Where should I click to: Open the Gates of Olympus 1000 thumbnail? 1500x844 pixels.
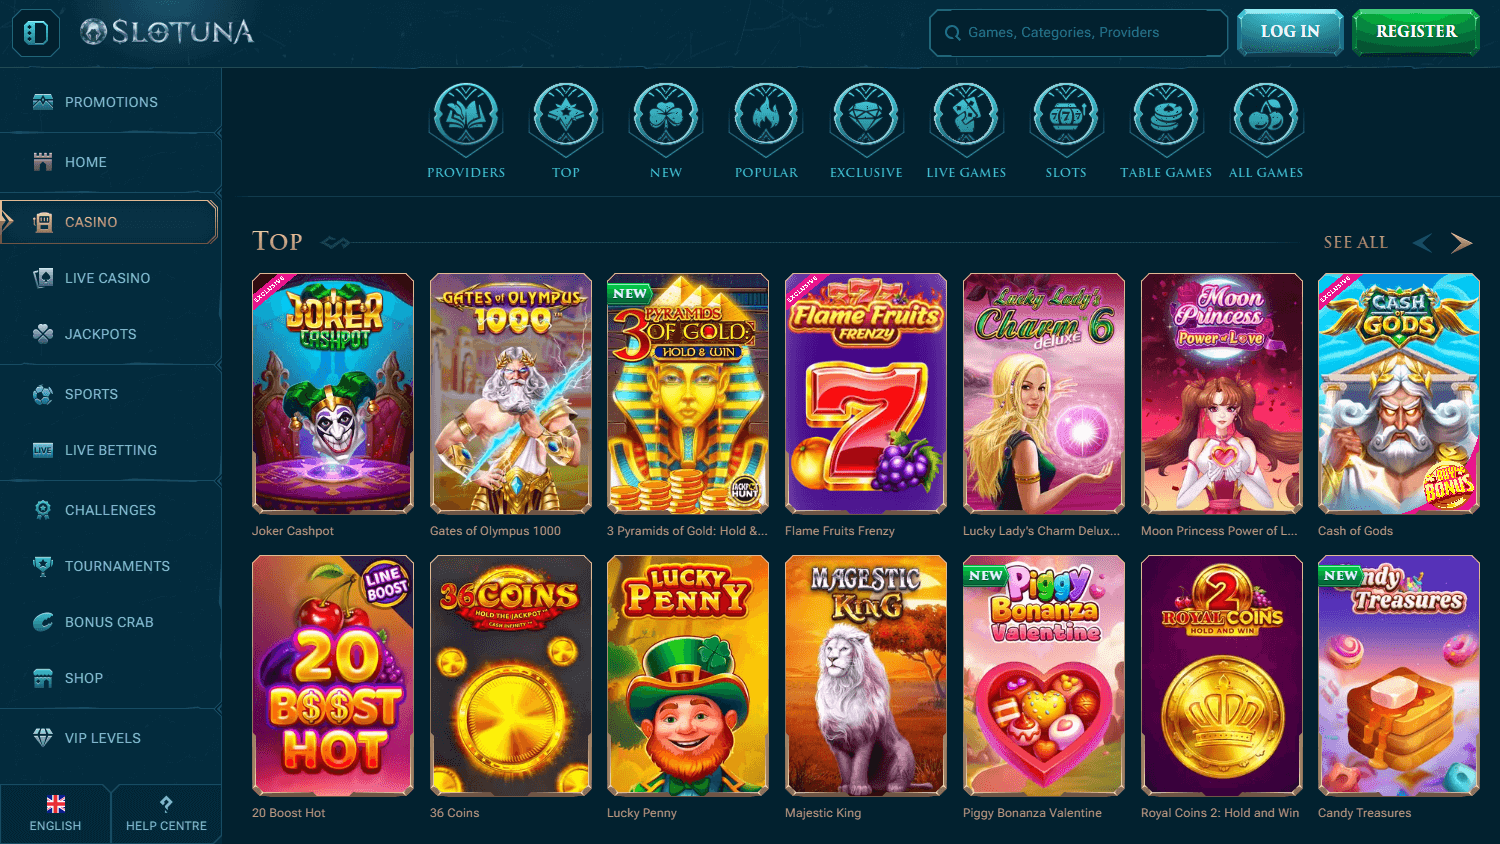pos(510,394)
